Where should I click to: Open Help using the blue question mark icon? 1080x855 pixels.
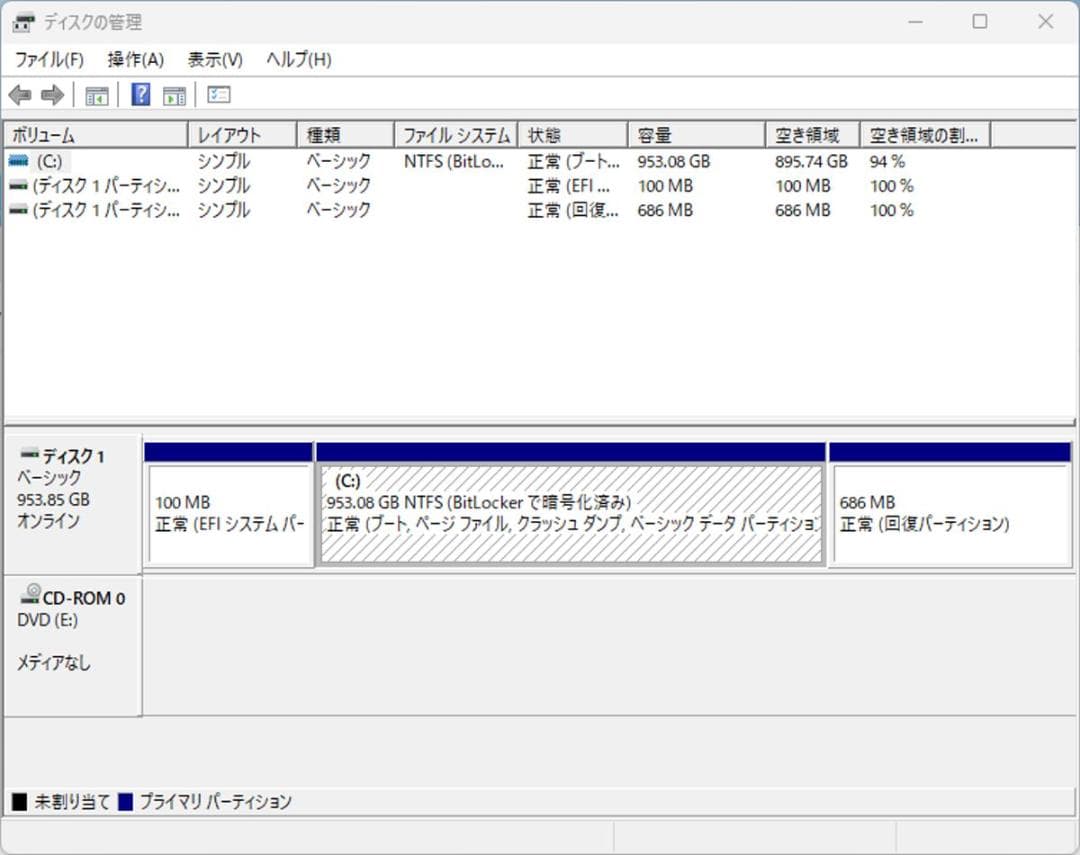tap(139, 94)
